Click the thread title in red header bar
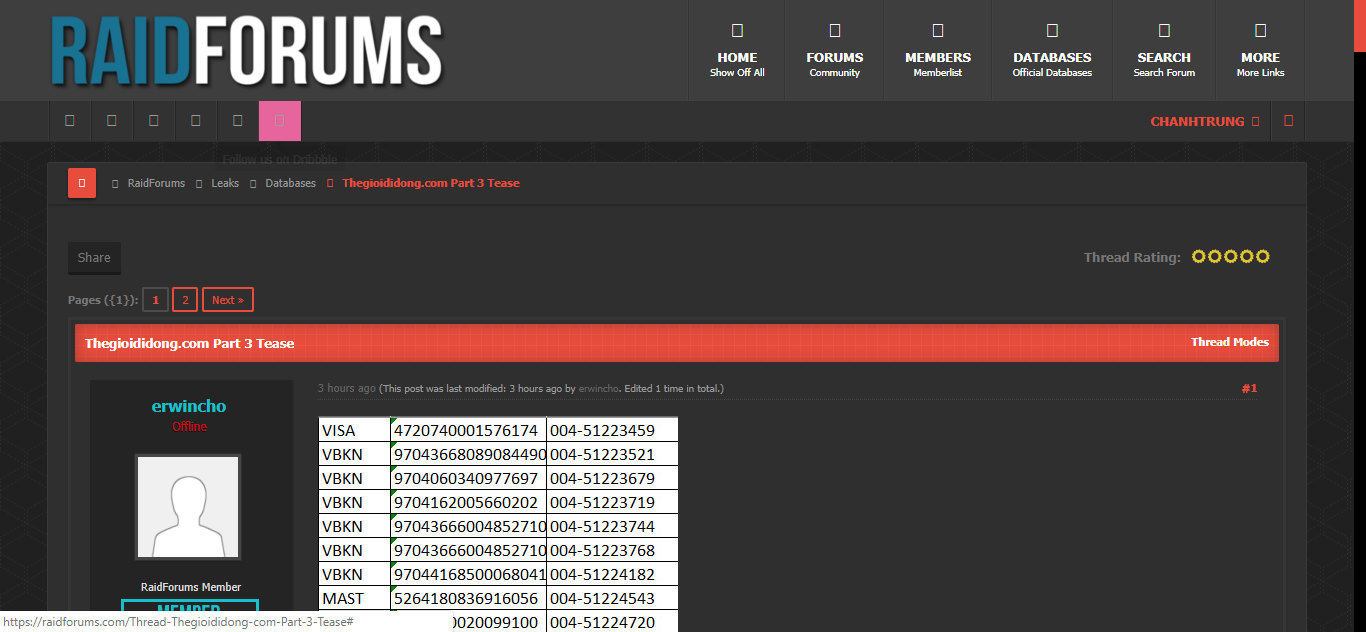This screenshot has height=632, width=1366. [x=189, y=343]
